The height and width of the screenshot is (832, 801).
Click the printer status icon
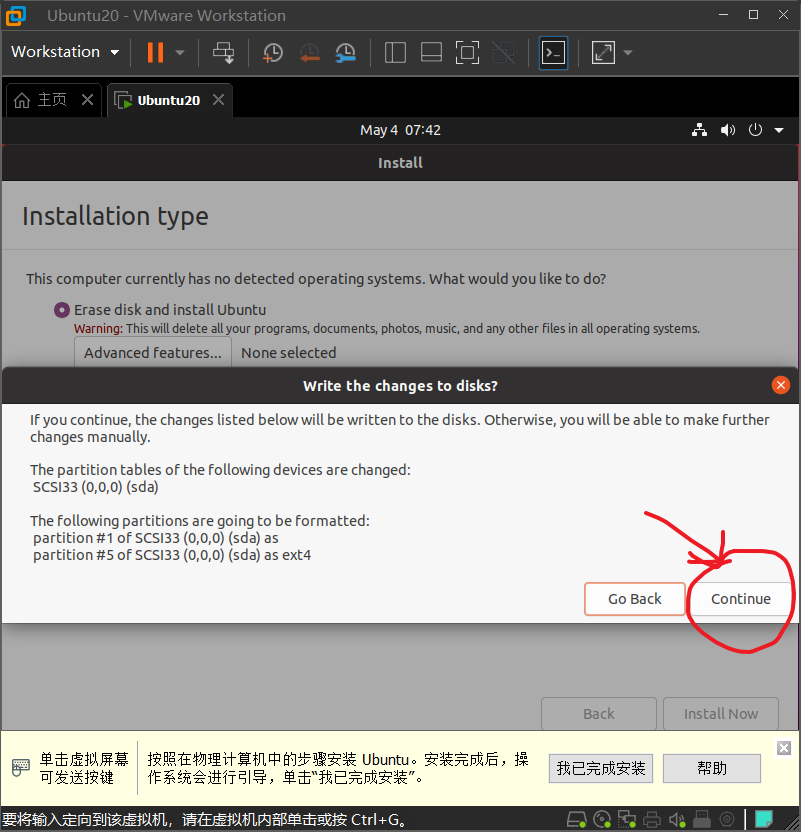[652, 820]
